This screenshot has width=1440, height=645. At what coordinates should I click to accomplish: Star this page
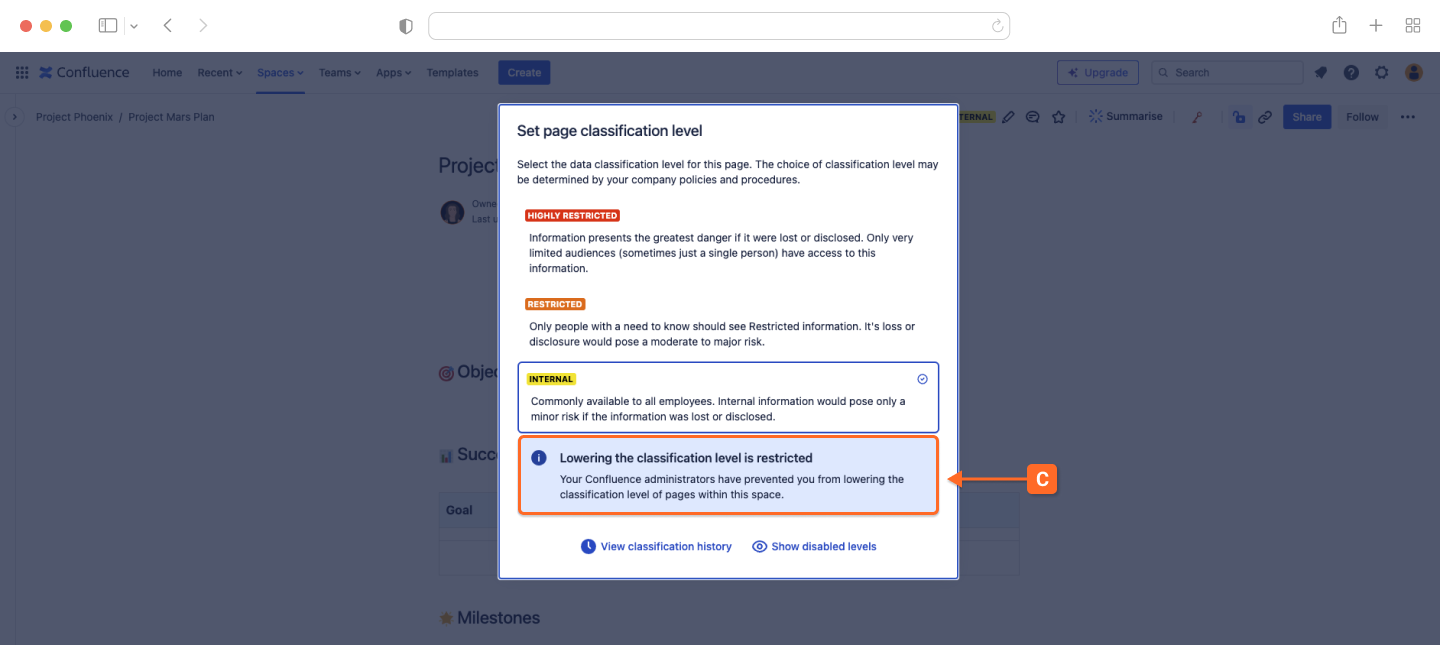1059,117
